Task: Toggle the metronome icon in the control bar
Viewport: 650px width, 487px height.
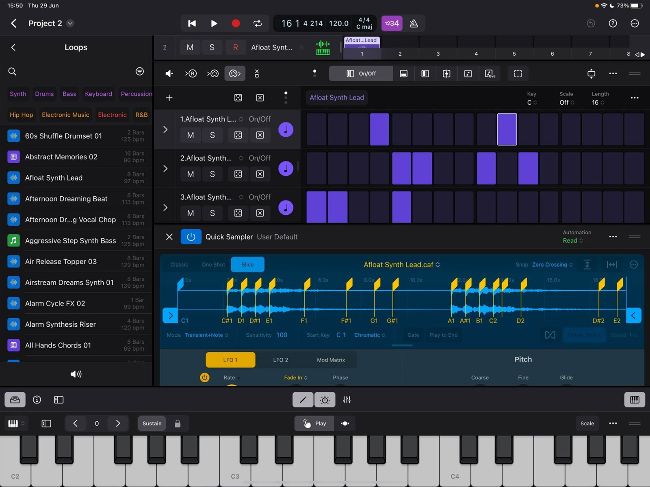Action: click(415, 23)
